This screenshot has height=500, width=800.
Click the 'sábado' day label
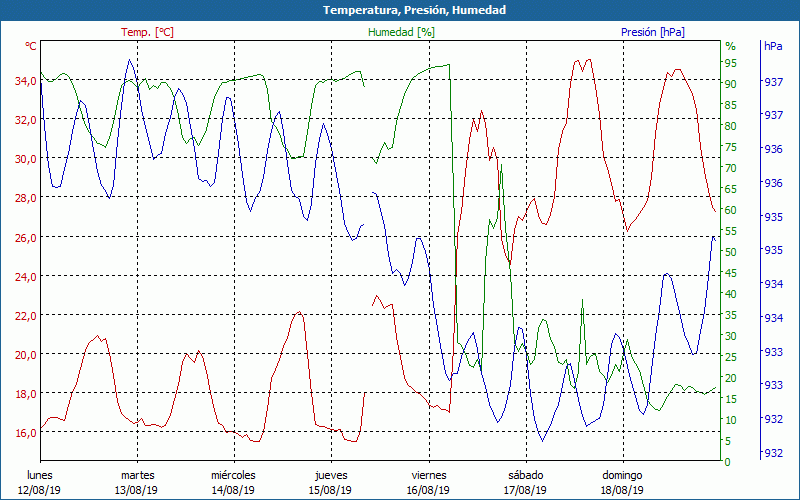[x=526, y=475]
